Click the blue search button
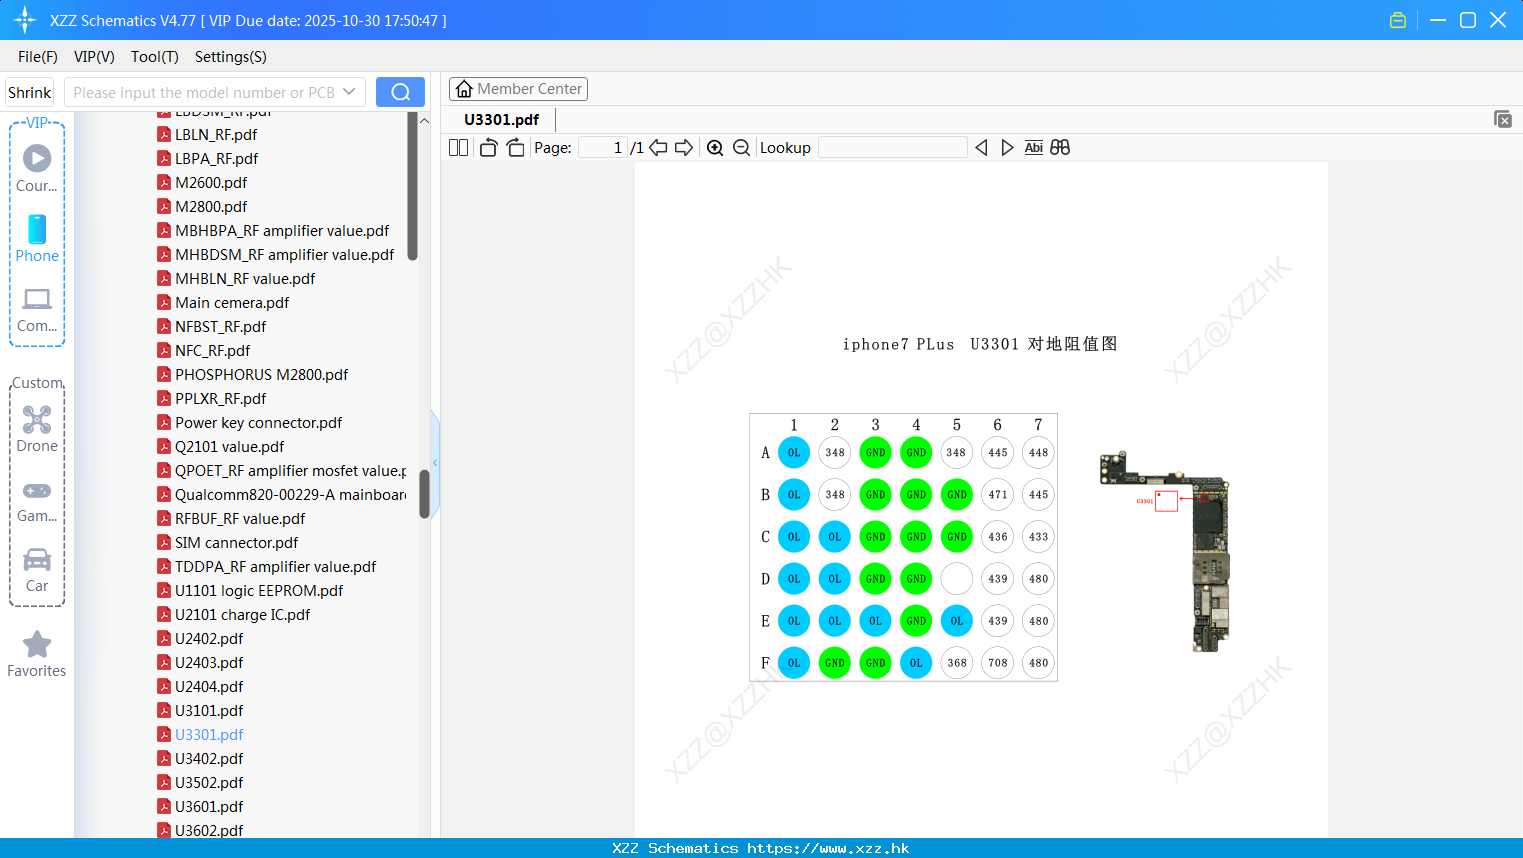The height and width of the screenshot is (858, 1523). click(400, 92)
